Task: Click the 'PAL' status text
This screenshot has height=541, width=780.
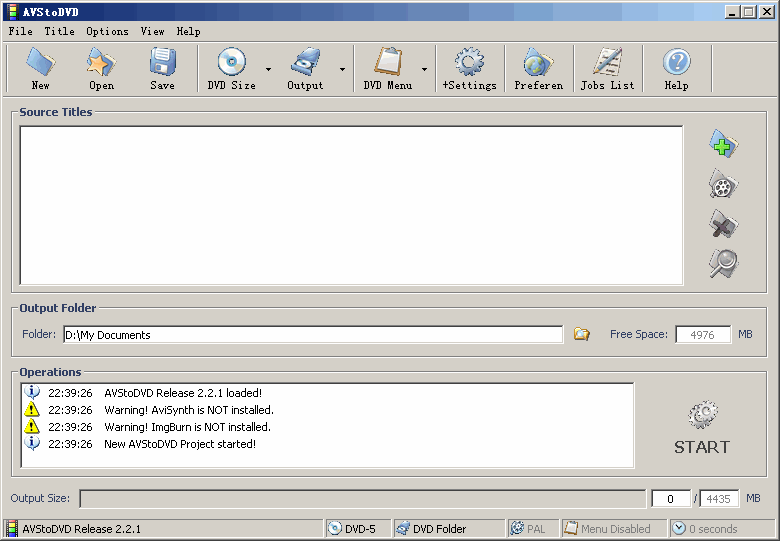Action: (x=536, y=529)
